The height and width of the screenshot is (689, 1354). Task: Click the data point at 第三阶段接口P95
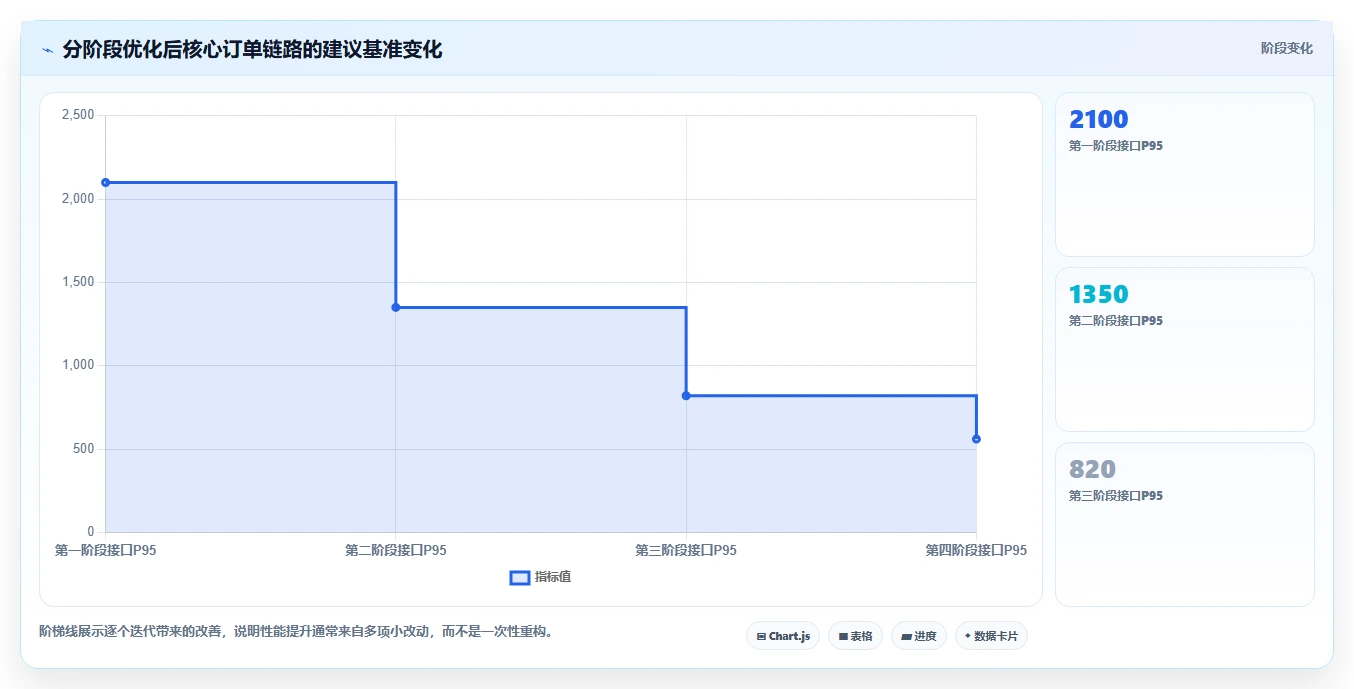coord(686,396)
